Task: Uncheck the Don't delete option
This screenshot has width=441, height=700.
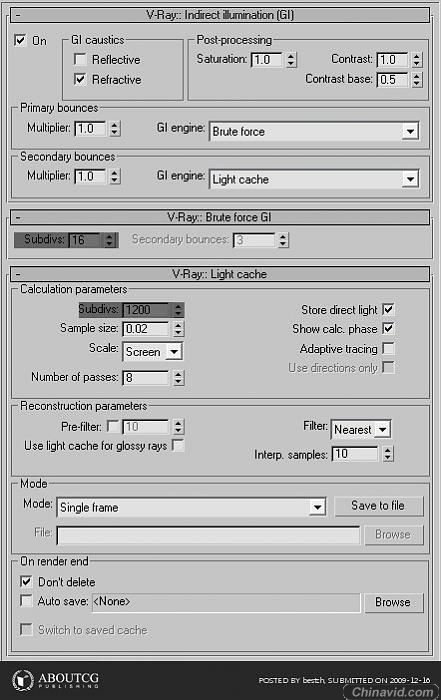Action: (26, 581)
